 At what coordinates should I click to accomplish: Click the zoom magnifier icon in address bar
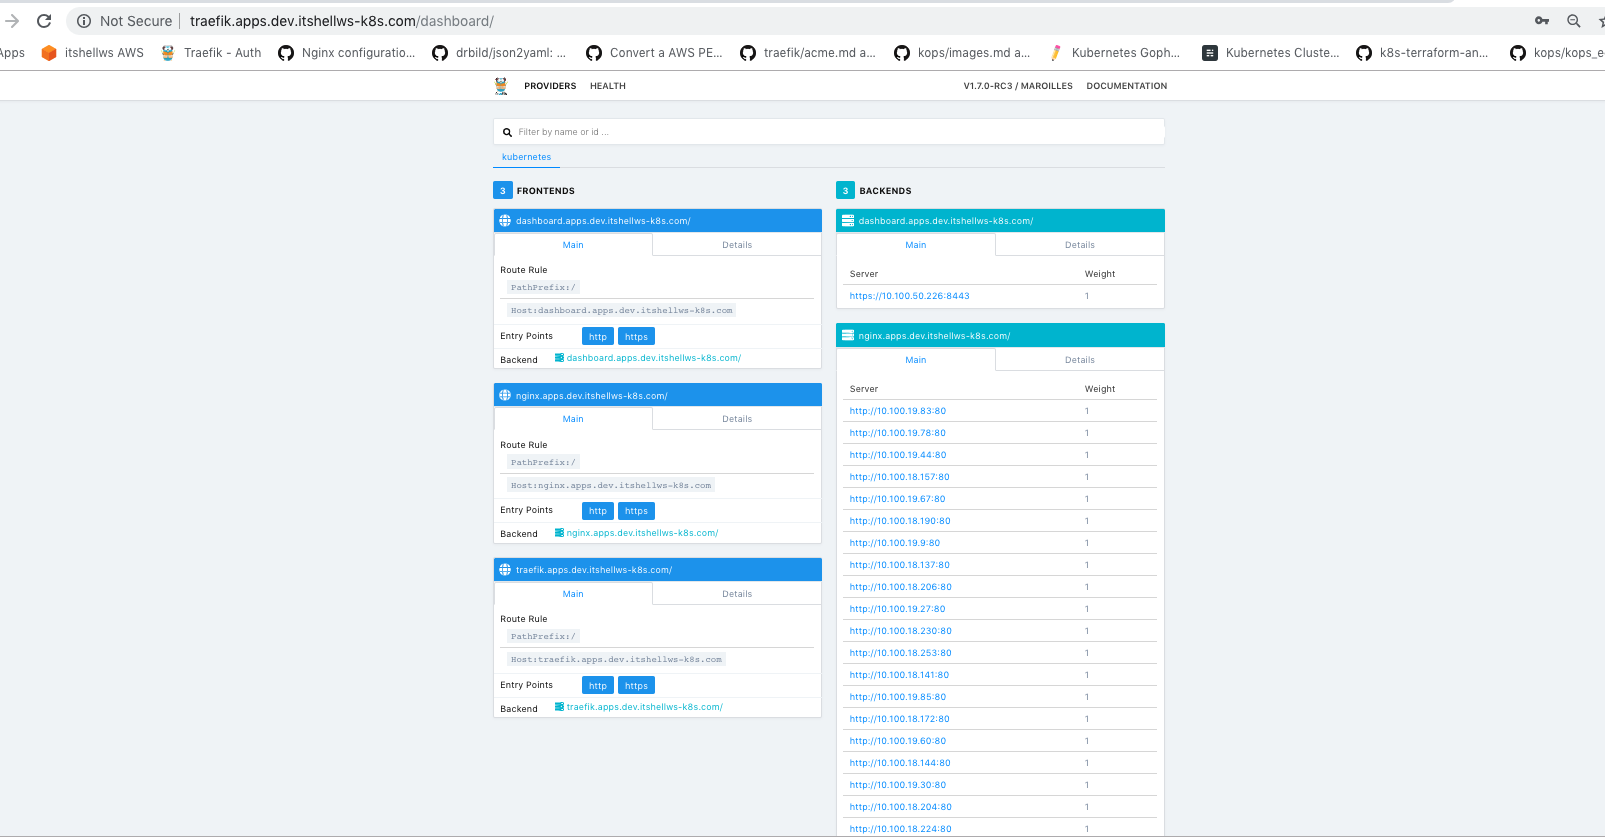1574,21
